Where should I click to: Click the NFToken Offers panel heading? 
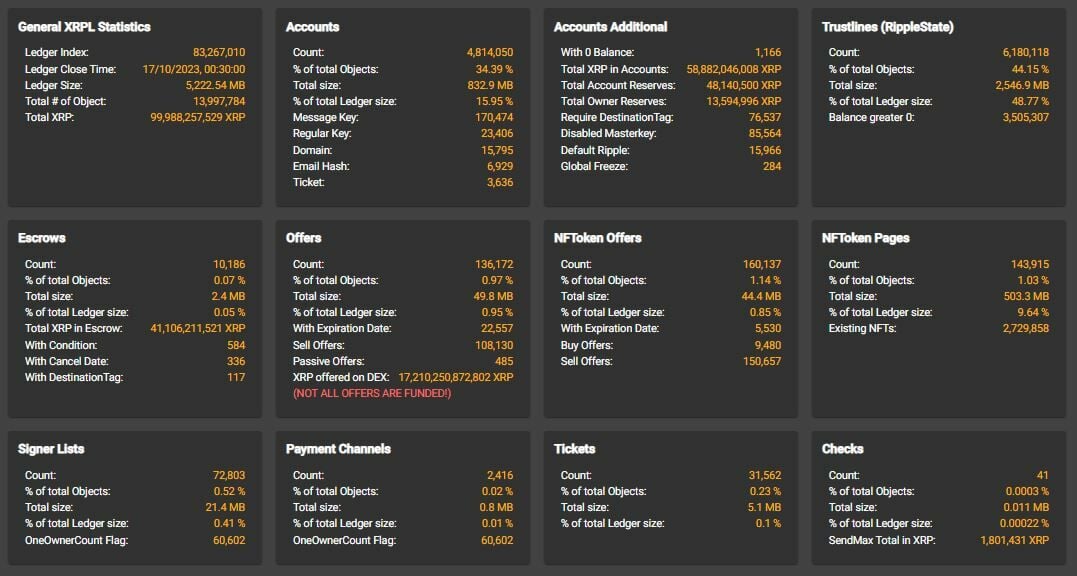tap(597, 238)
